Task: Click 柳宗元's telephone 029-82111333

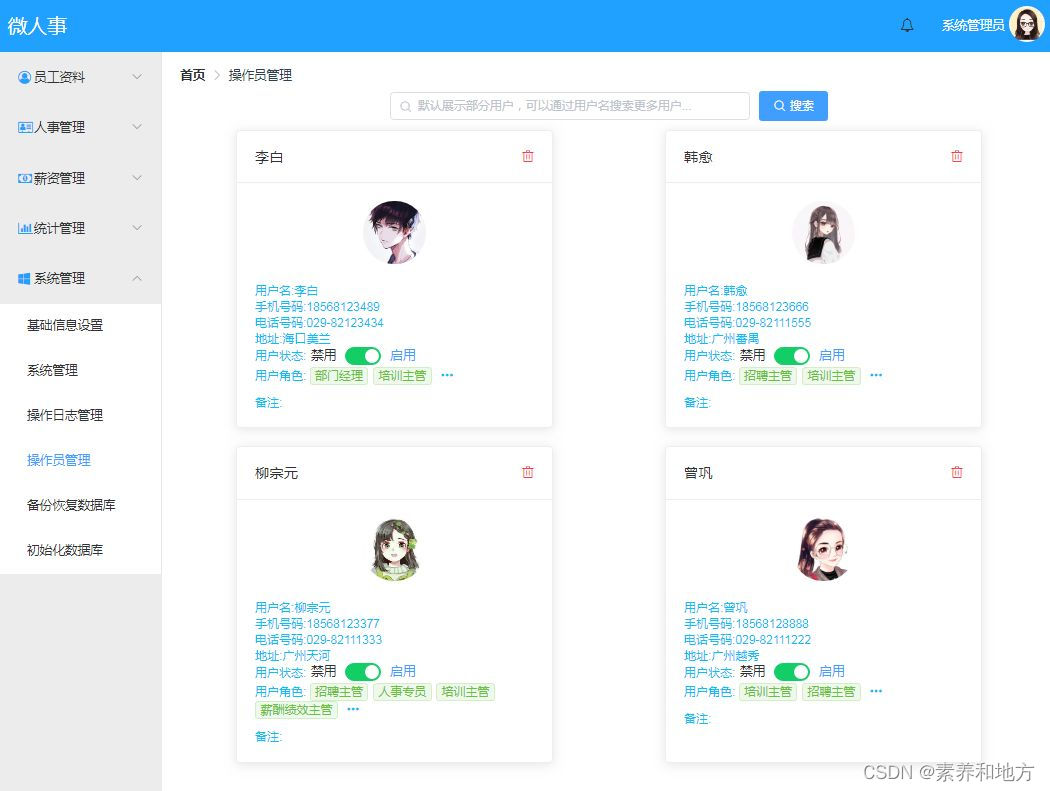Action: [x=344, y=640]
